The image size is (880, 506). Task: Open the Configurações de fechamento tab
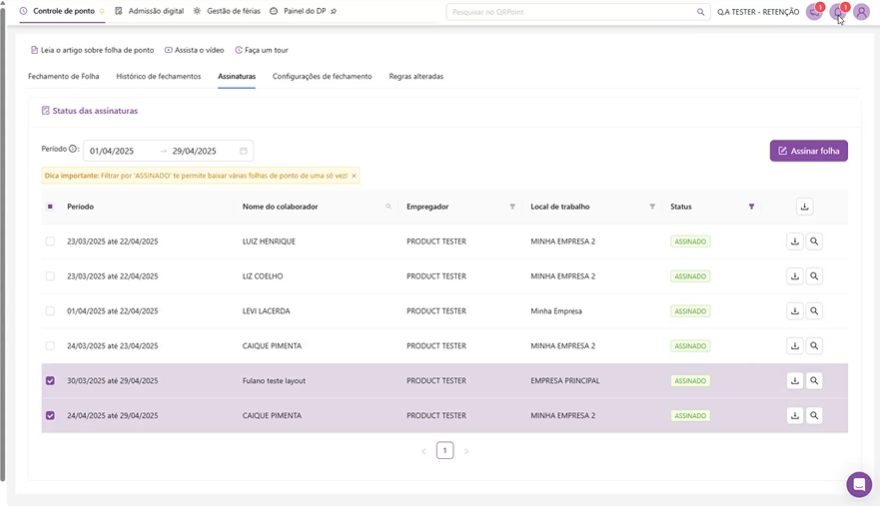322,76
